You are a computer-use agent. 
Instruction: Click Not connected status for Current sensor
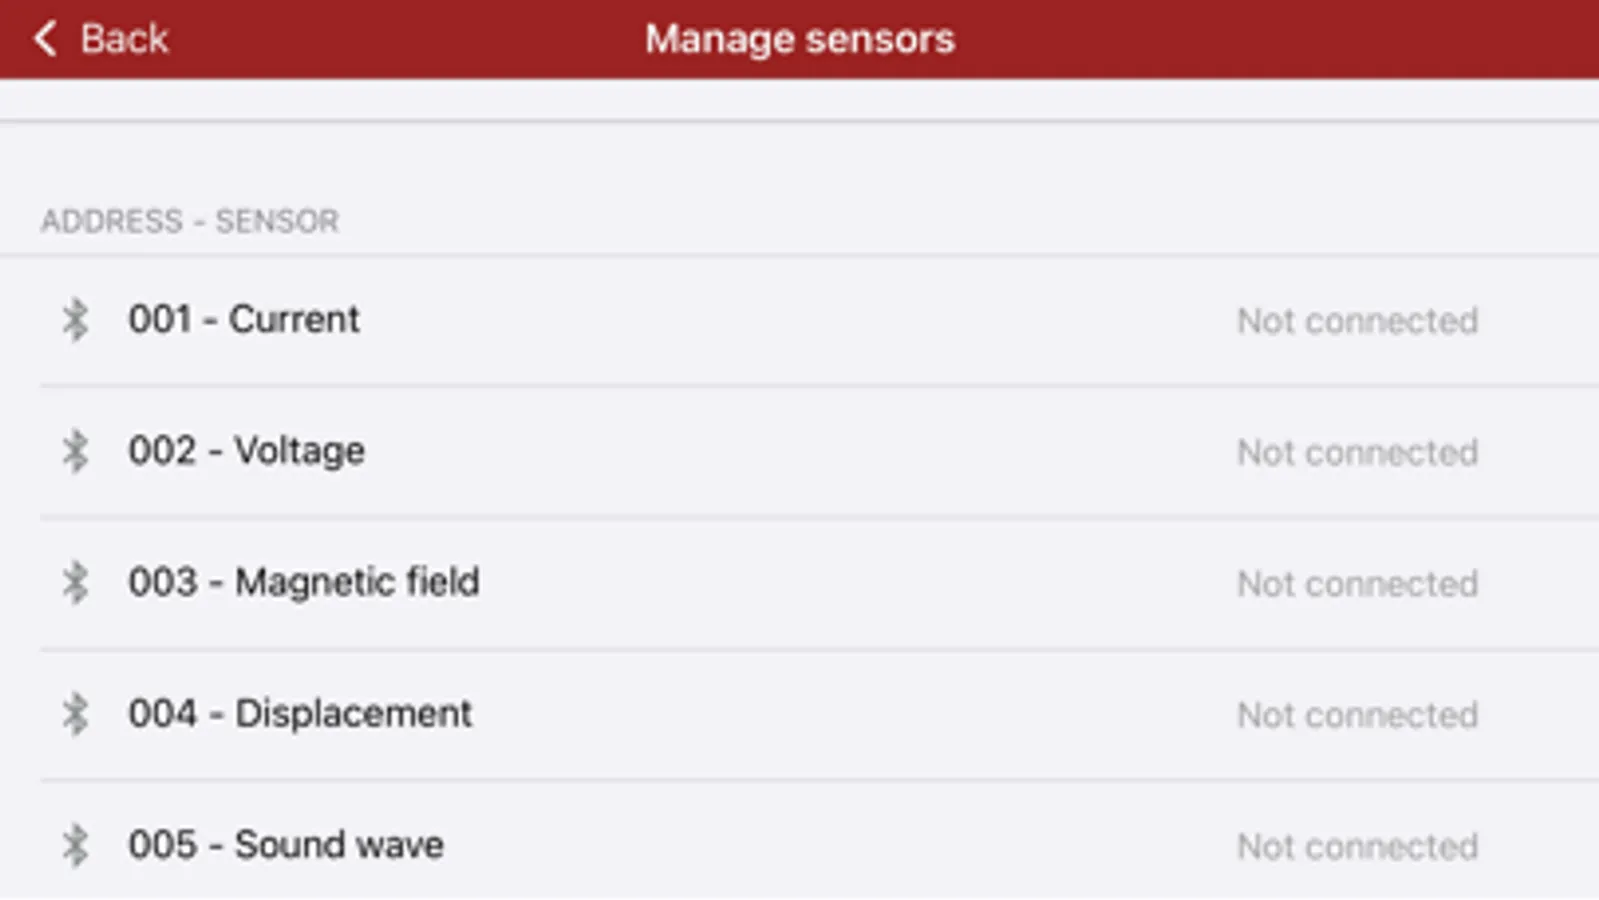[x=1357, y=321]
